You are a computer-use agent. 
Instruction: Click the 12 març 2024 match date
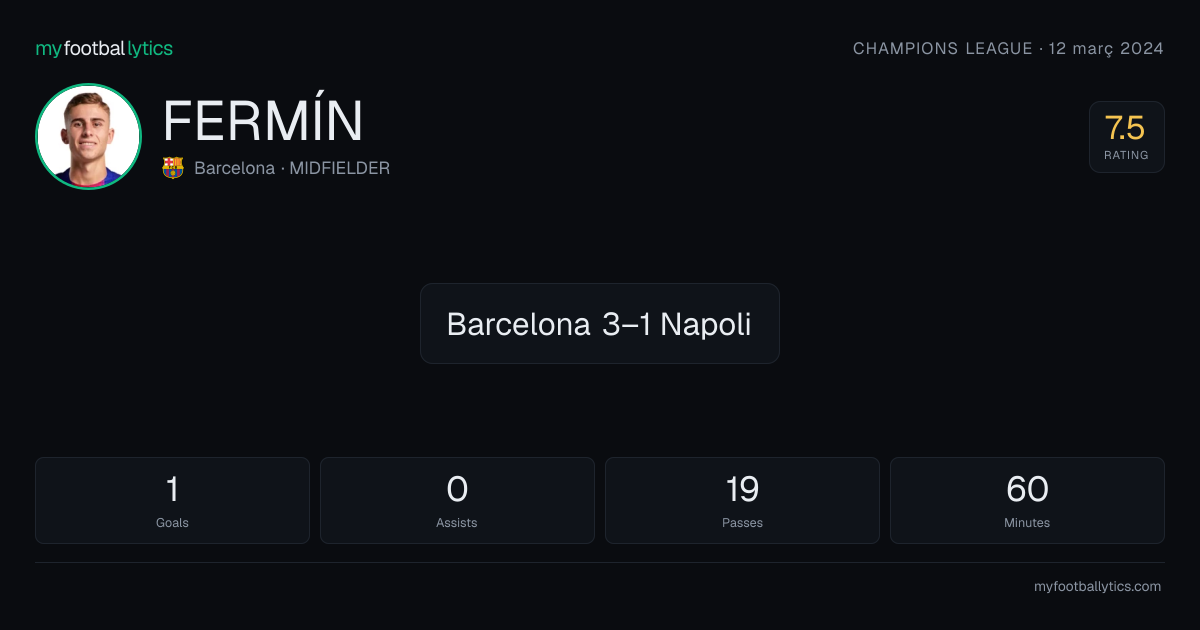tap(1106, 48)
